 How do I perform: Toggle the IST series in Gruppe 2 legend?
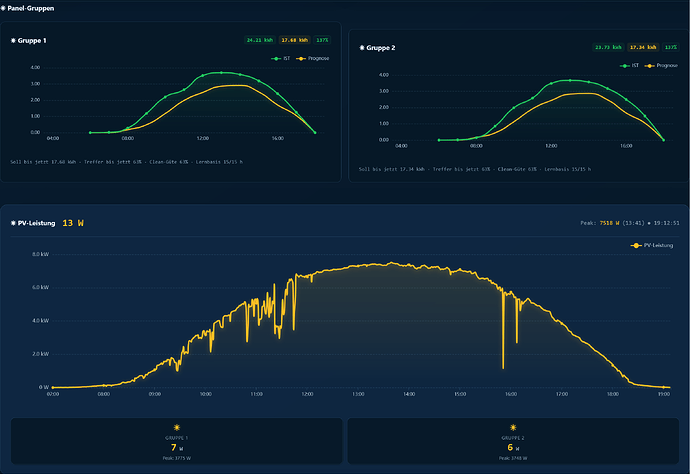click(629, 66)
